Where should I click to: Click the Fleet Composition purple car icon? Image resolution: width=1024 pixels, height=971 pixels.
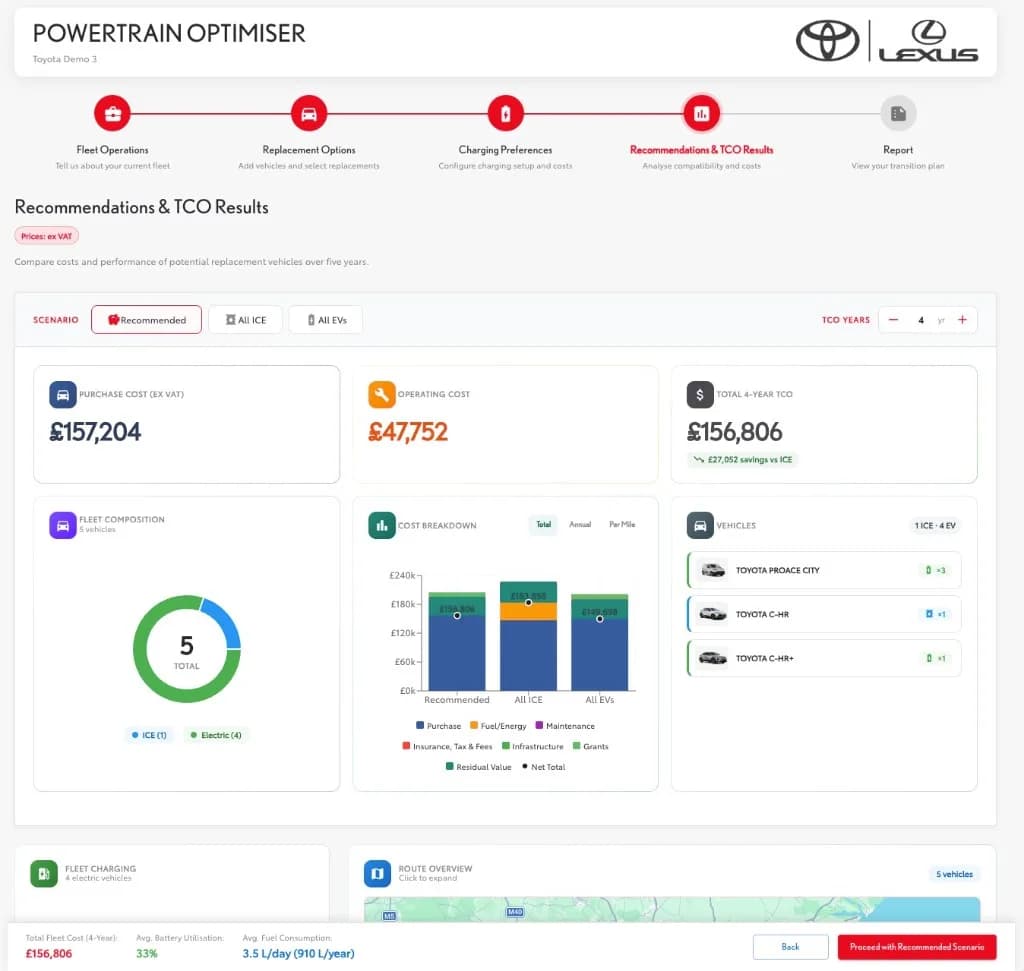pyautogui.click(x=63, y=525)
